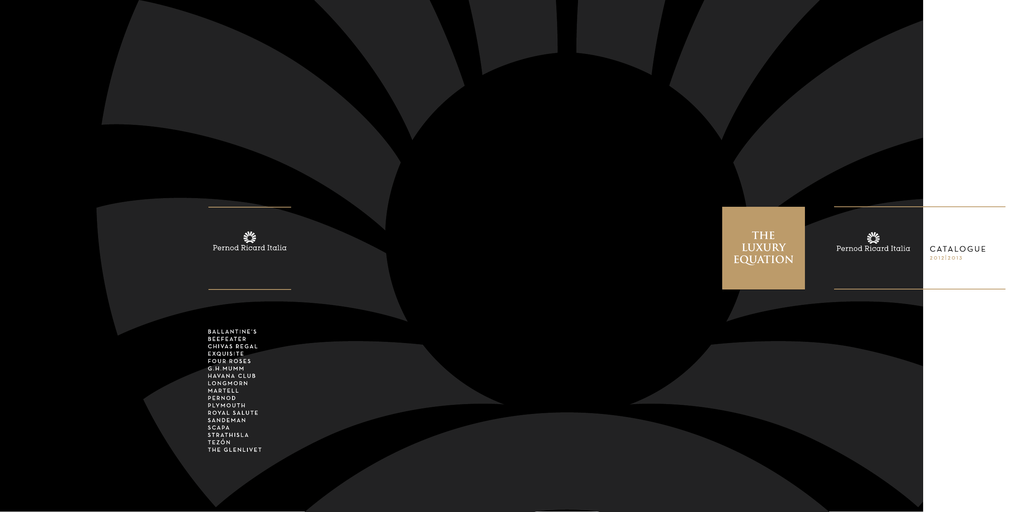
Task: Select "BEEFEATER" in the brand list
Action: click(227, 339)
